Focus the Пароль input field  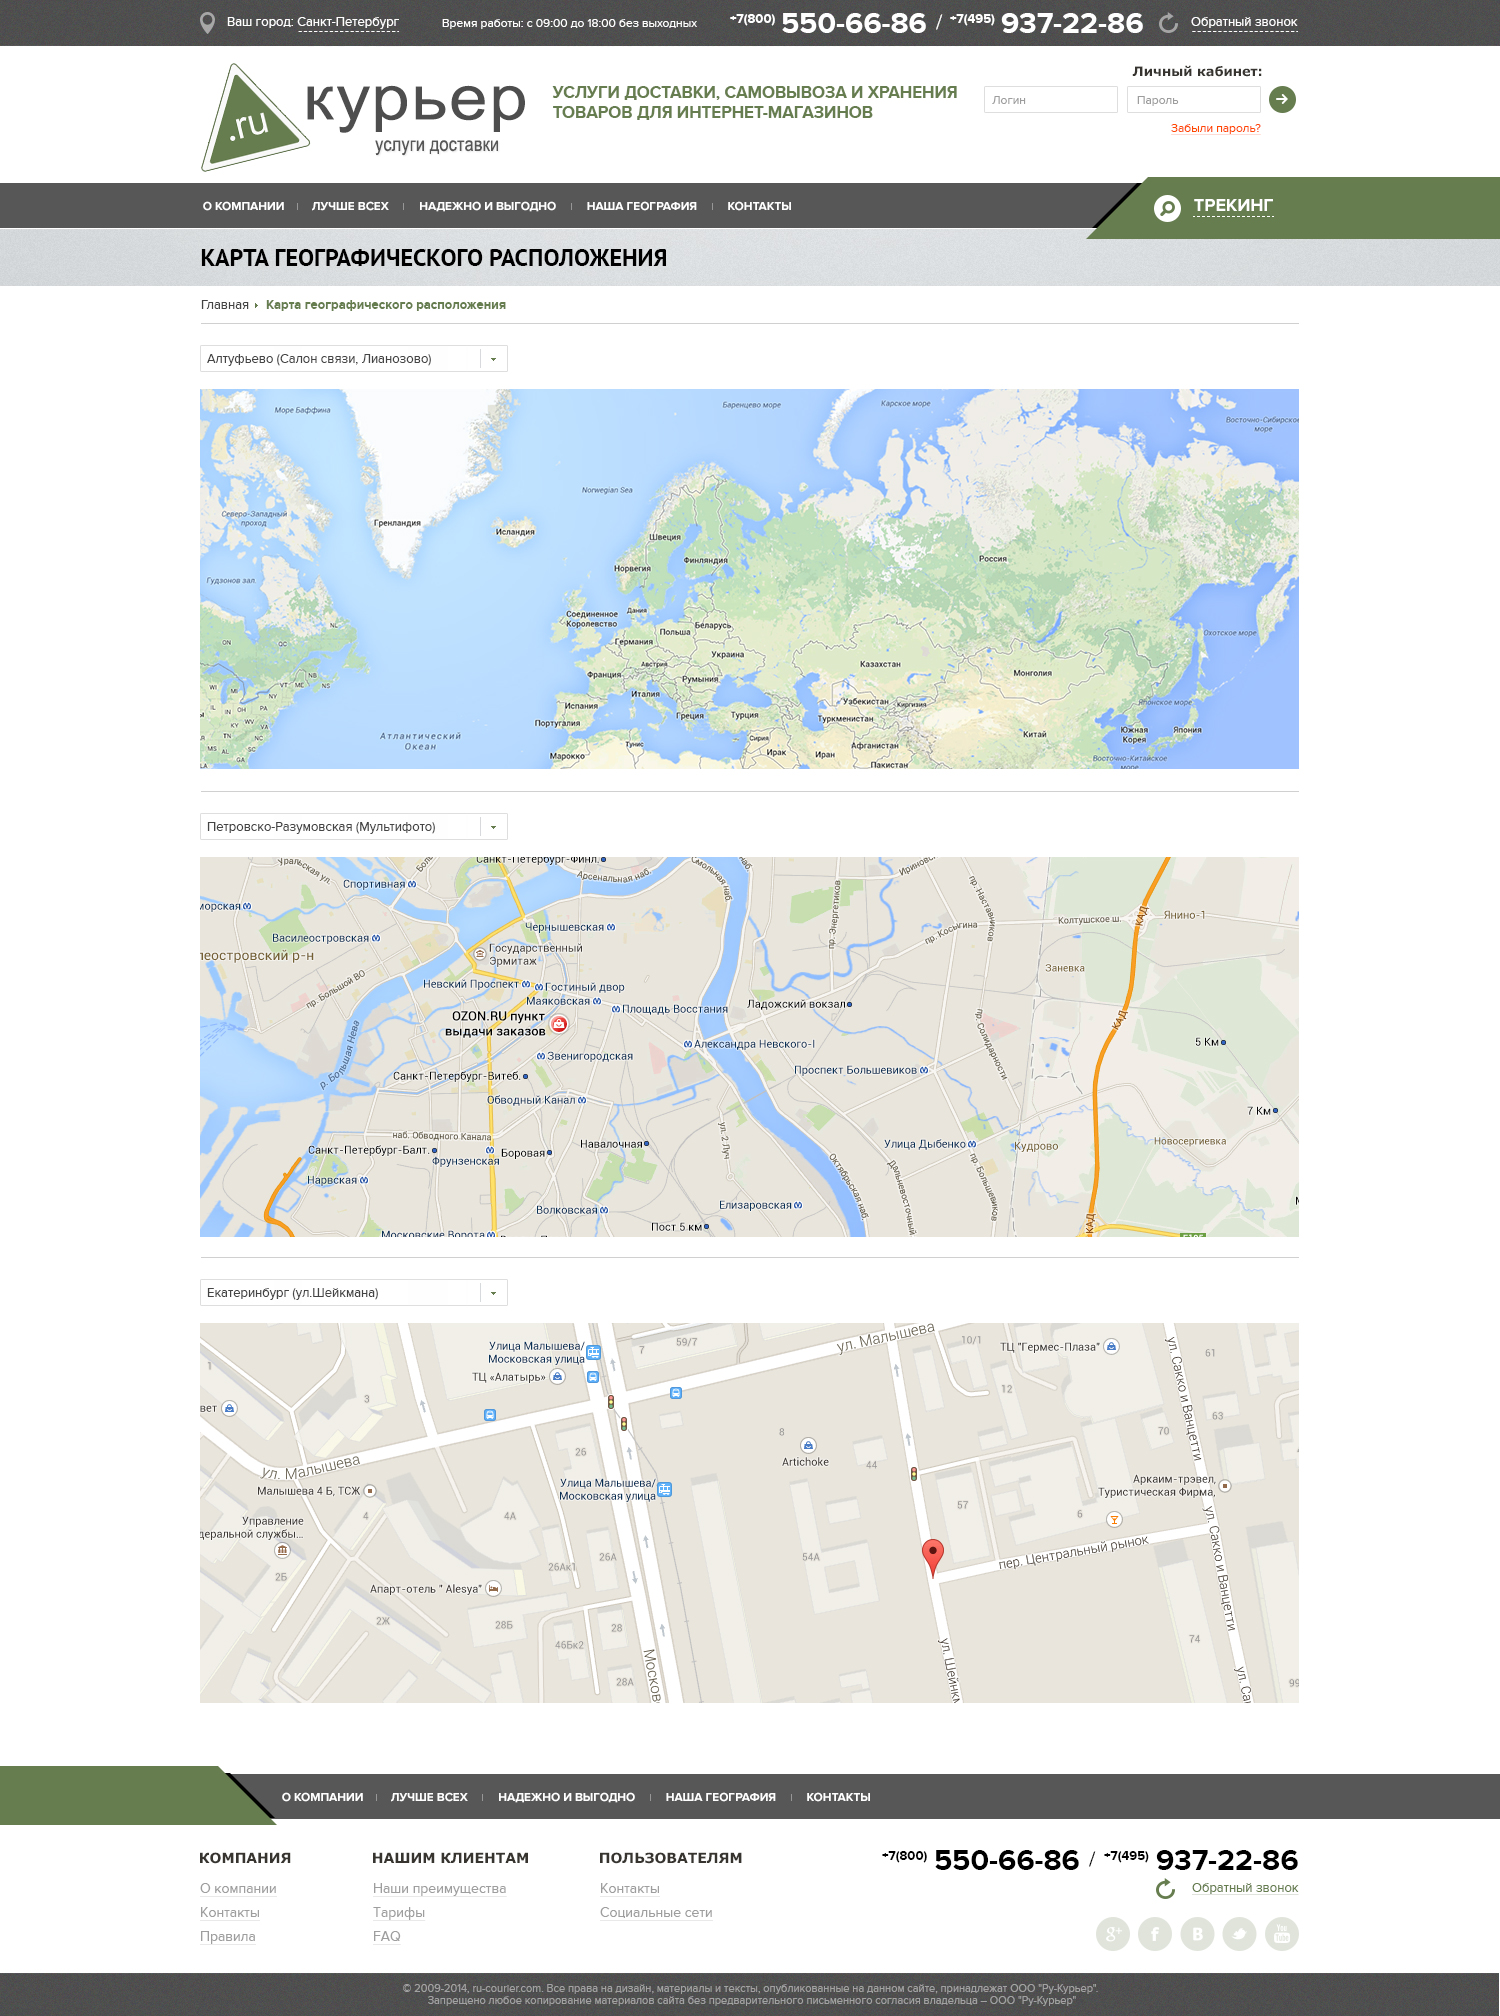(1194, 99)
